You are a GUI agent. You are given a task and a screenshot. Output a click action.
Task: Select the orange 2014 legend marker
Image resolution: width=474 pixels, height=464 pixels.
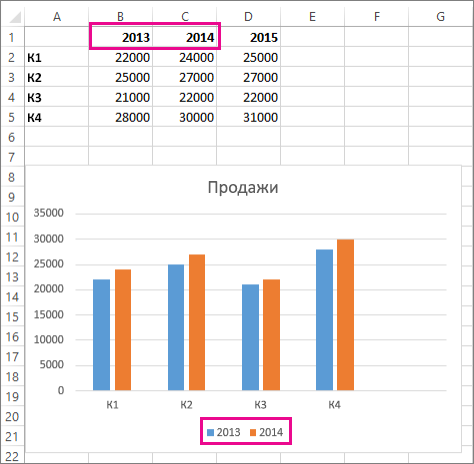coord(253,433)
